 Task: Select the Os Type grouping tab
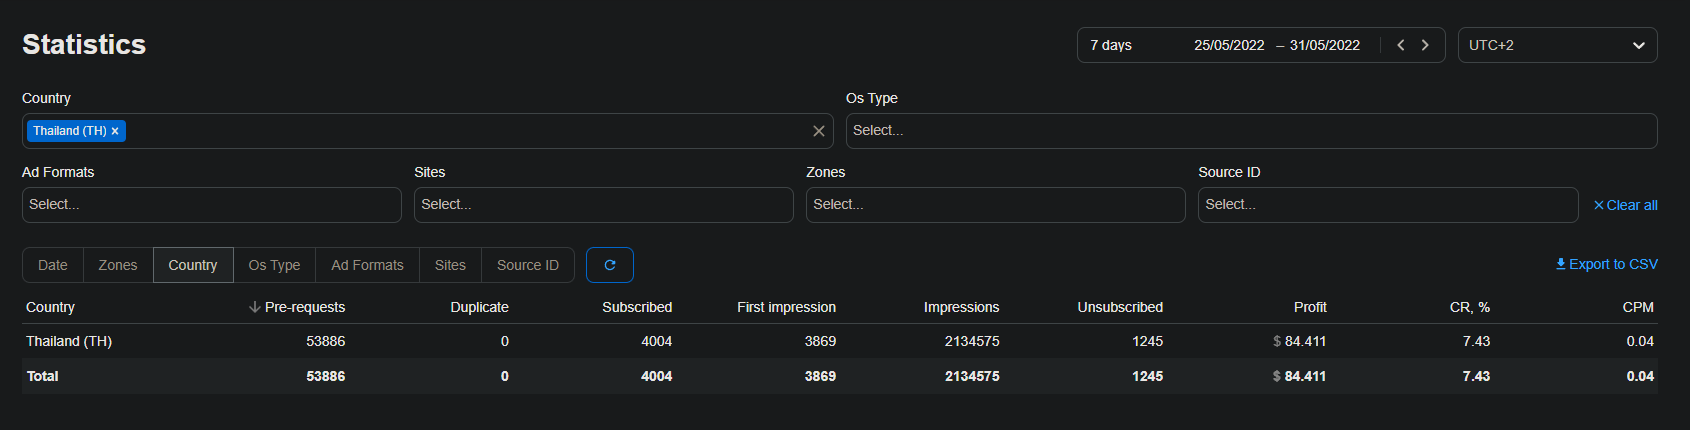274,265
